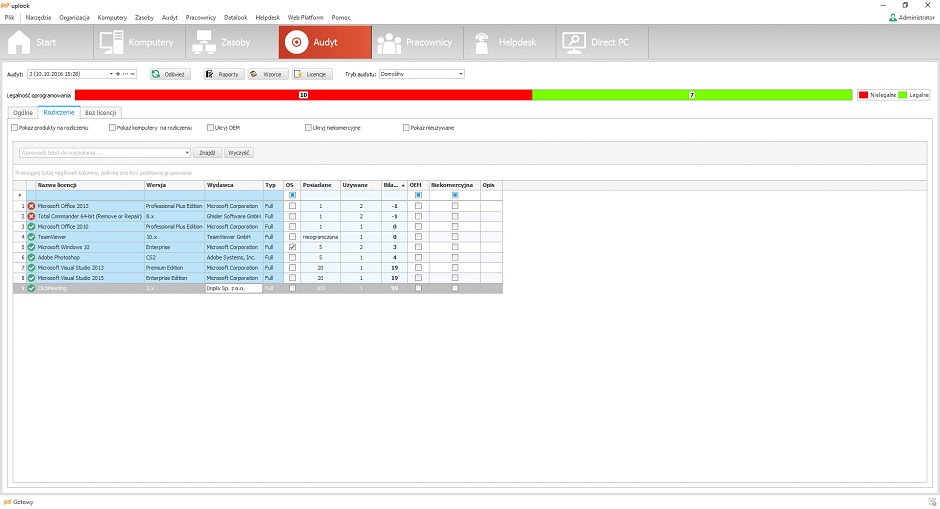Sort by the Wydawca column header
This screenshot has height=509, width=940.
pyautogui.click(x=234, y=185)
